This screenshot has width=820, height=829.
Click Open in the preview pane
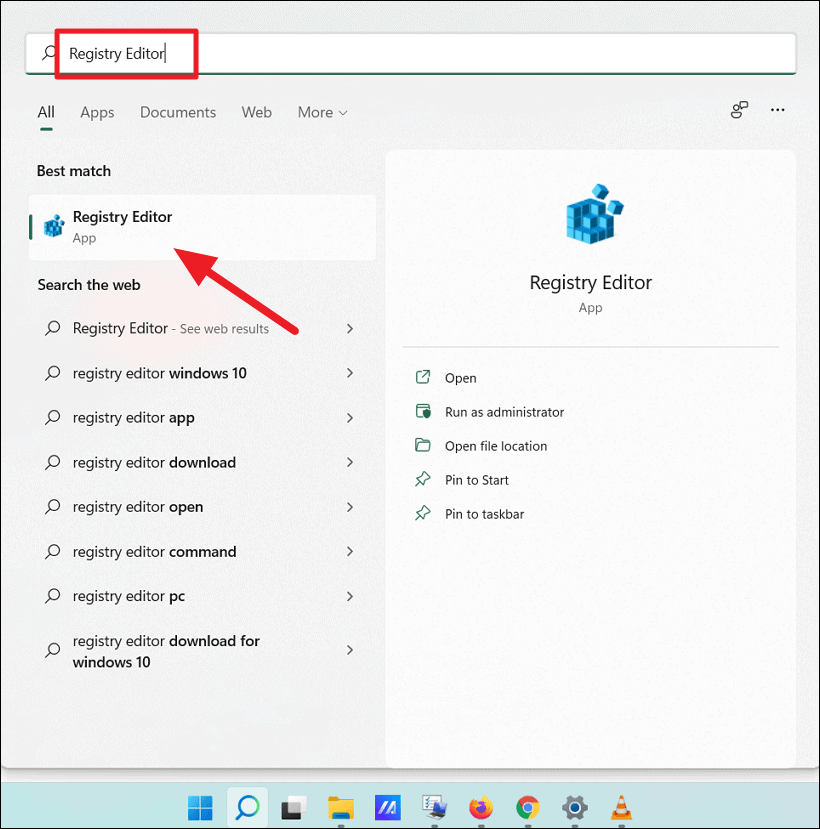(x=460, y=378)
